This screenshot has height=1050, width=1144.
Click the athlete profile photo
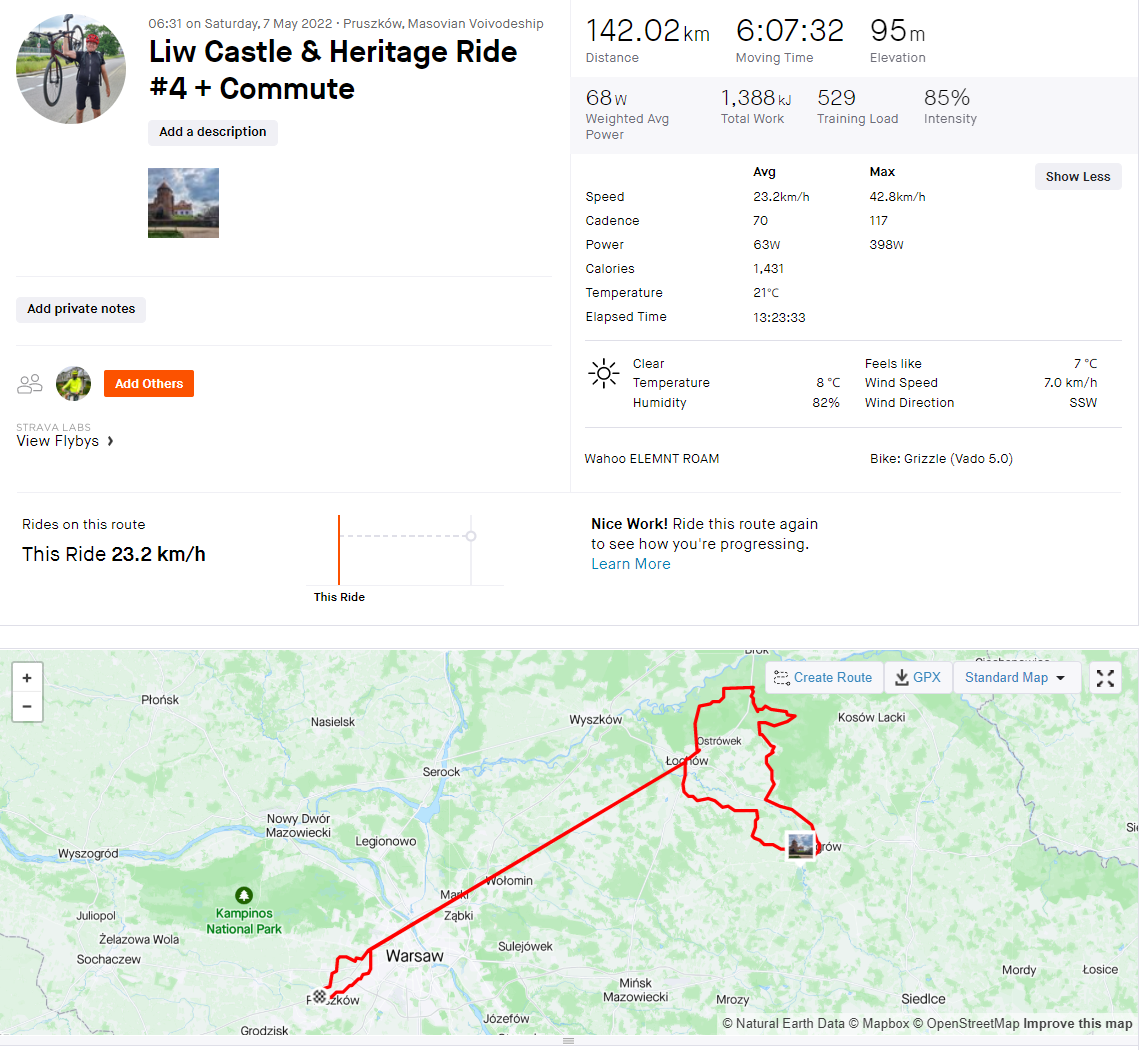[71, 69]
